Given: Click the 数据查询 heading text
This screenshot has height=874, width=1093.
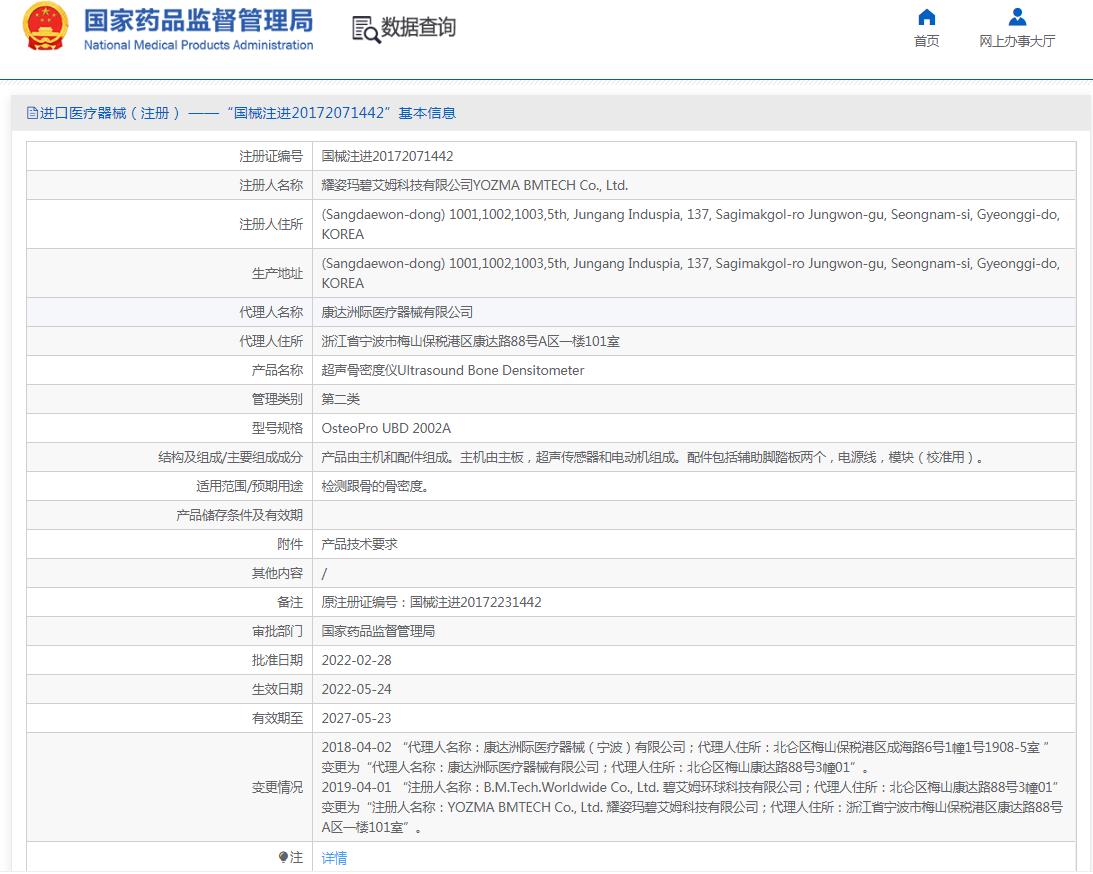Looking at the screenshot, I should (x=418, y=27).
